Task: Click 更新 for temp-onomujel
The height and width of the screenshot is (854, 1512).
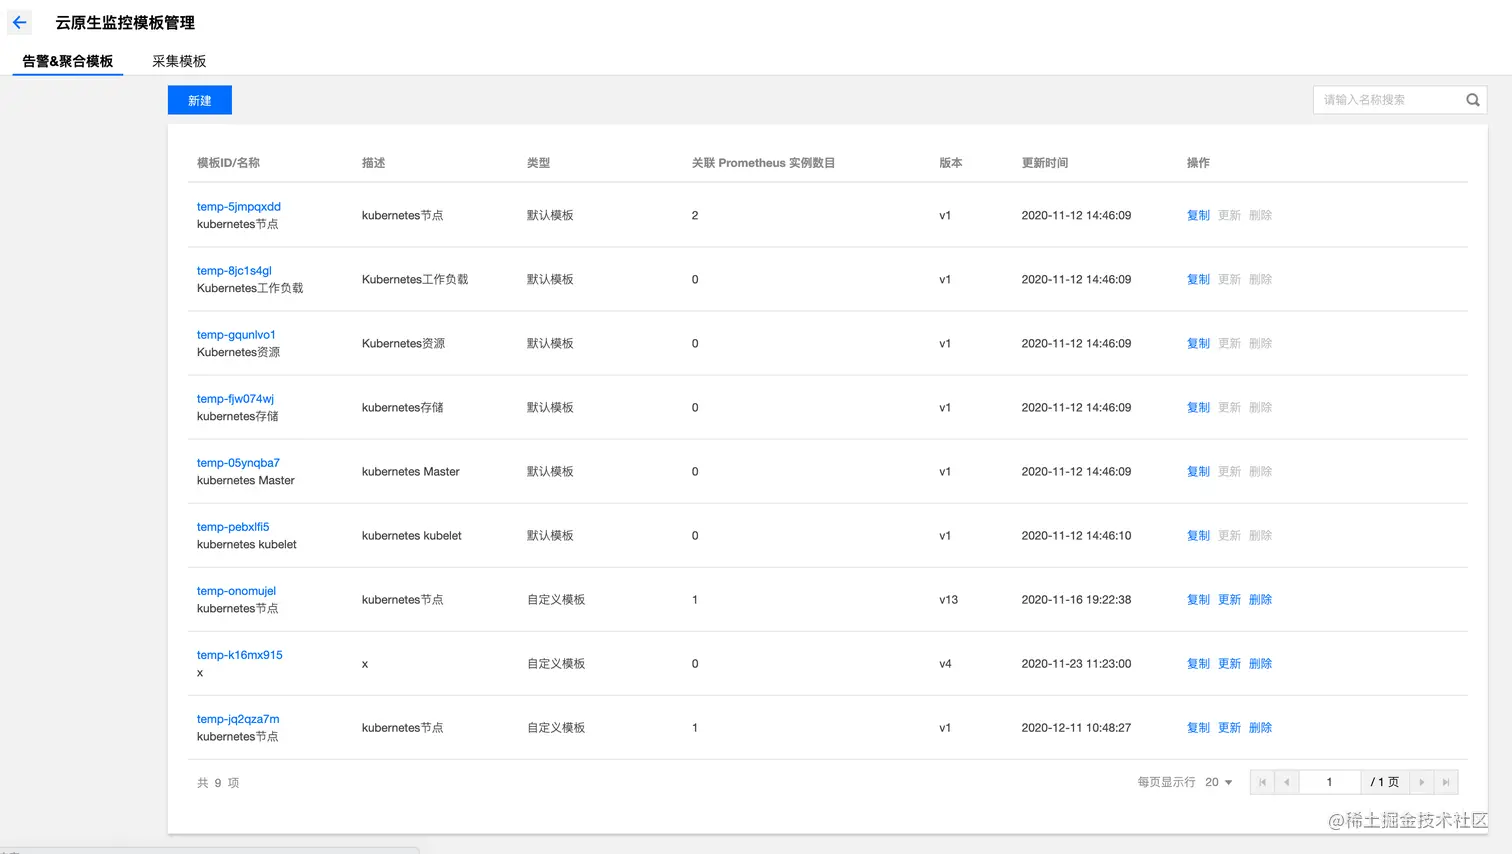Action: [1229, 599]
